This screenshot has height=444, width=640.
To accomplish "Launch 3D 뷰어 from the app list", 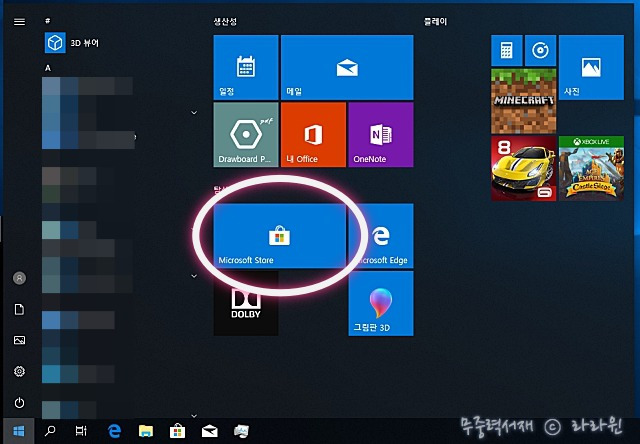I will [x=72, y=43].
